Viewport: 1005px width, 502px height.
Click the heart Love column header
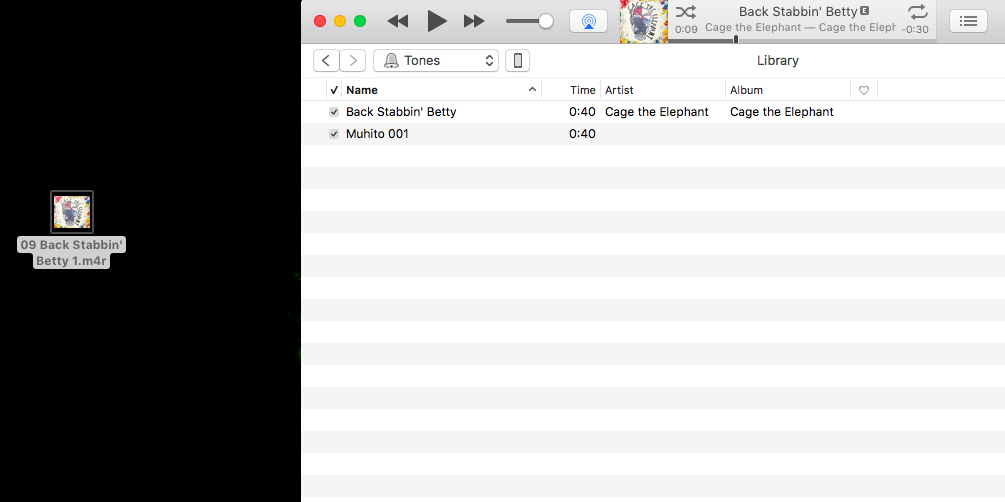864,90
